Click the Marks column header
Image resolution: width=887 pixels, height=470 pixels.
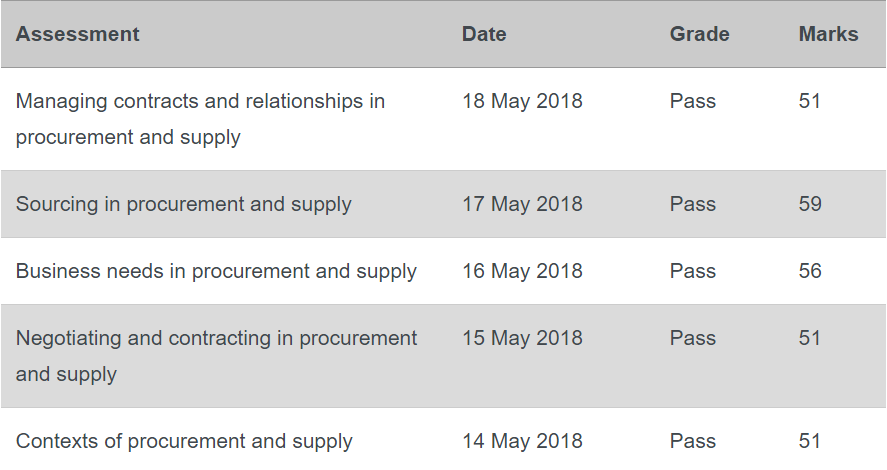tap(828, 34)
